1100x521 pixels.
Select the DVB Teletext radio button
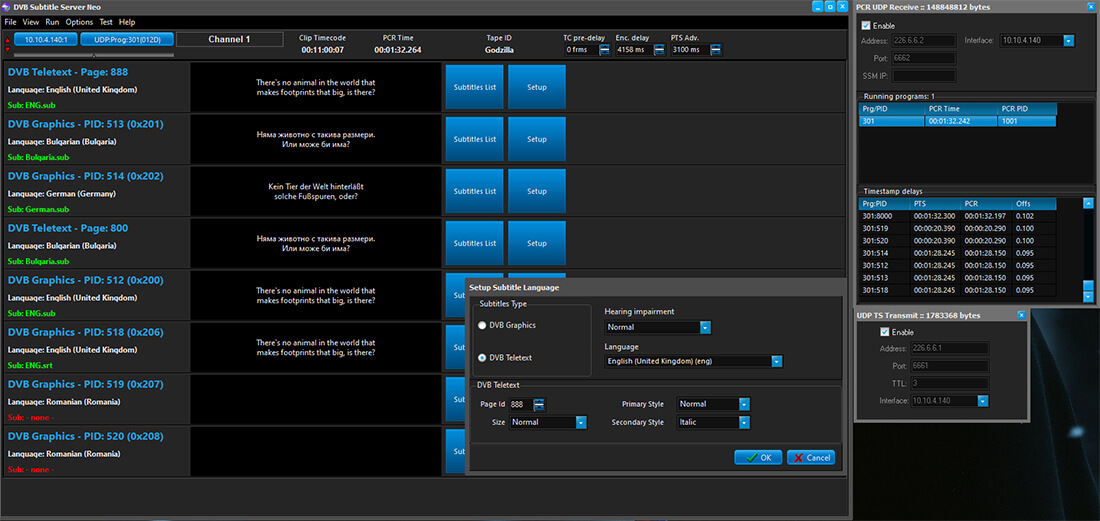point(481,358)
